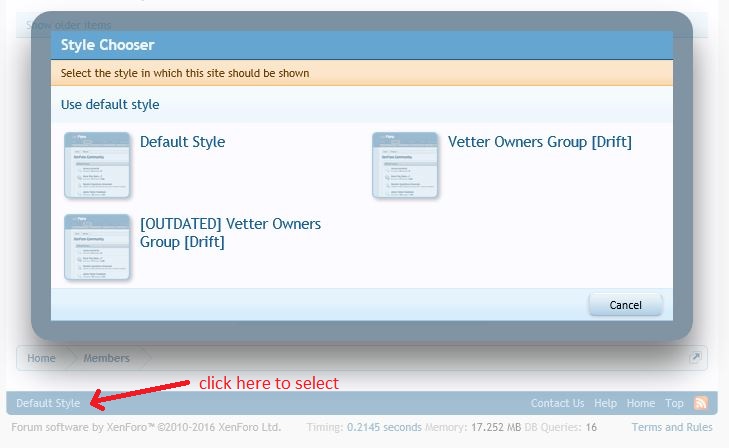Jump to Top via footer link
This screenshot has height=448, width=729.
pos(674,403)
